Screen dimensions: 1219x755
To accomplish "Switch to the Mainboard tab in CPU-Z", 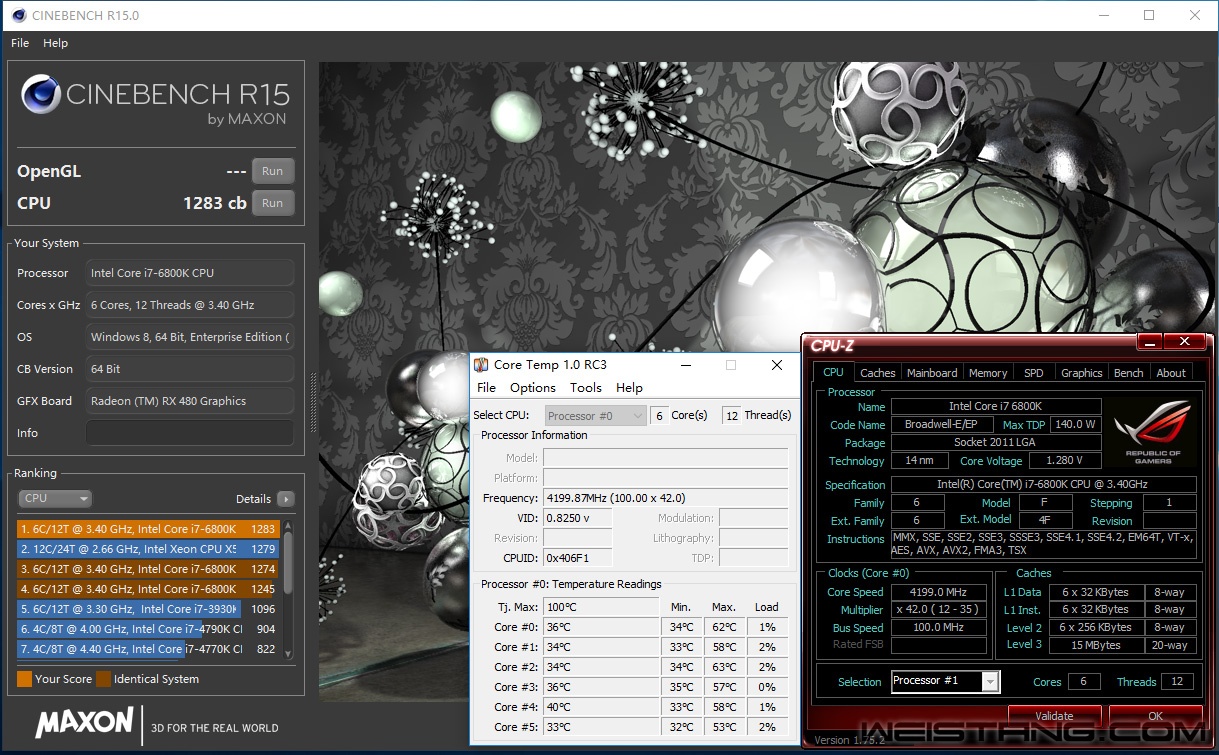I will coord(932,373).
